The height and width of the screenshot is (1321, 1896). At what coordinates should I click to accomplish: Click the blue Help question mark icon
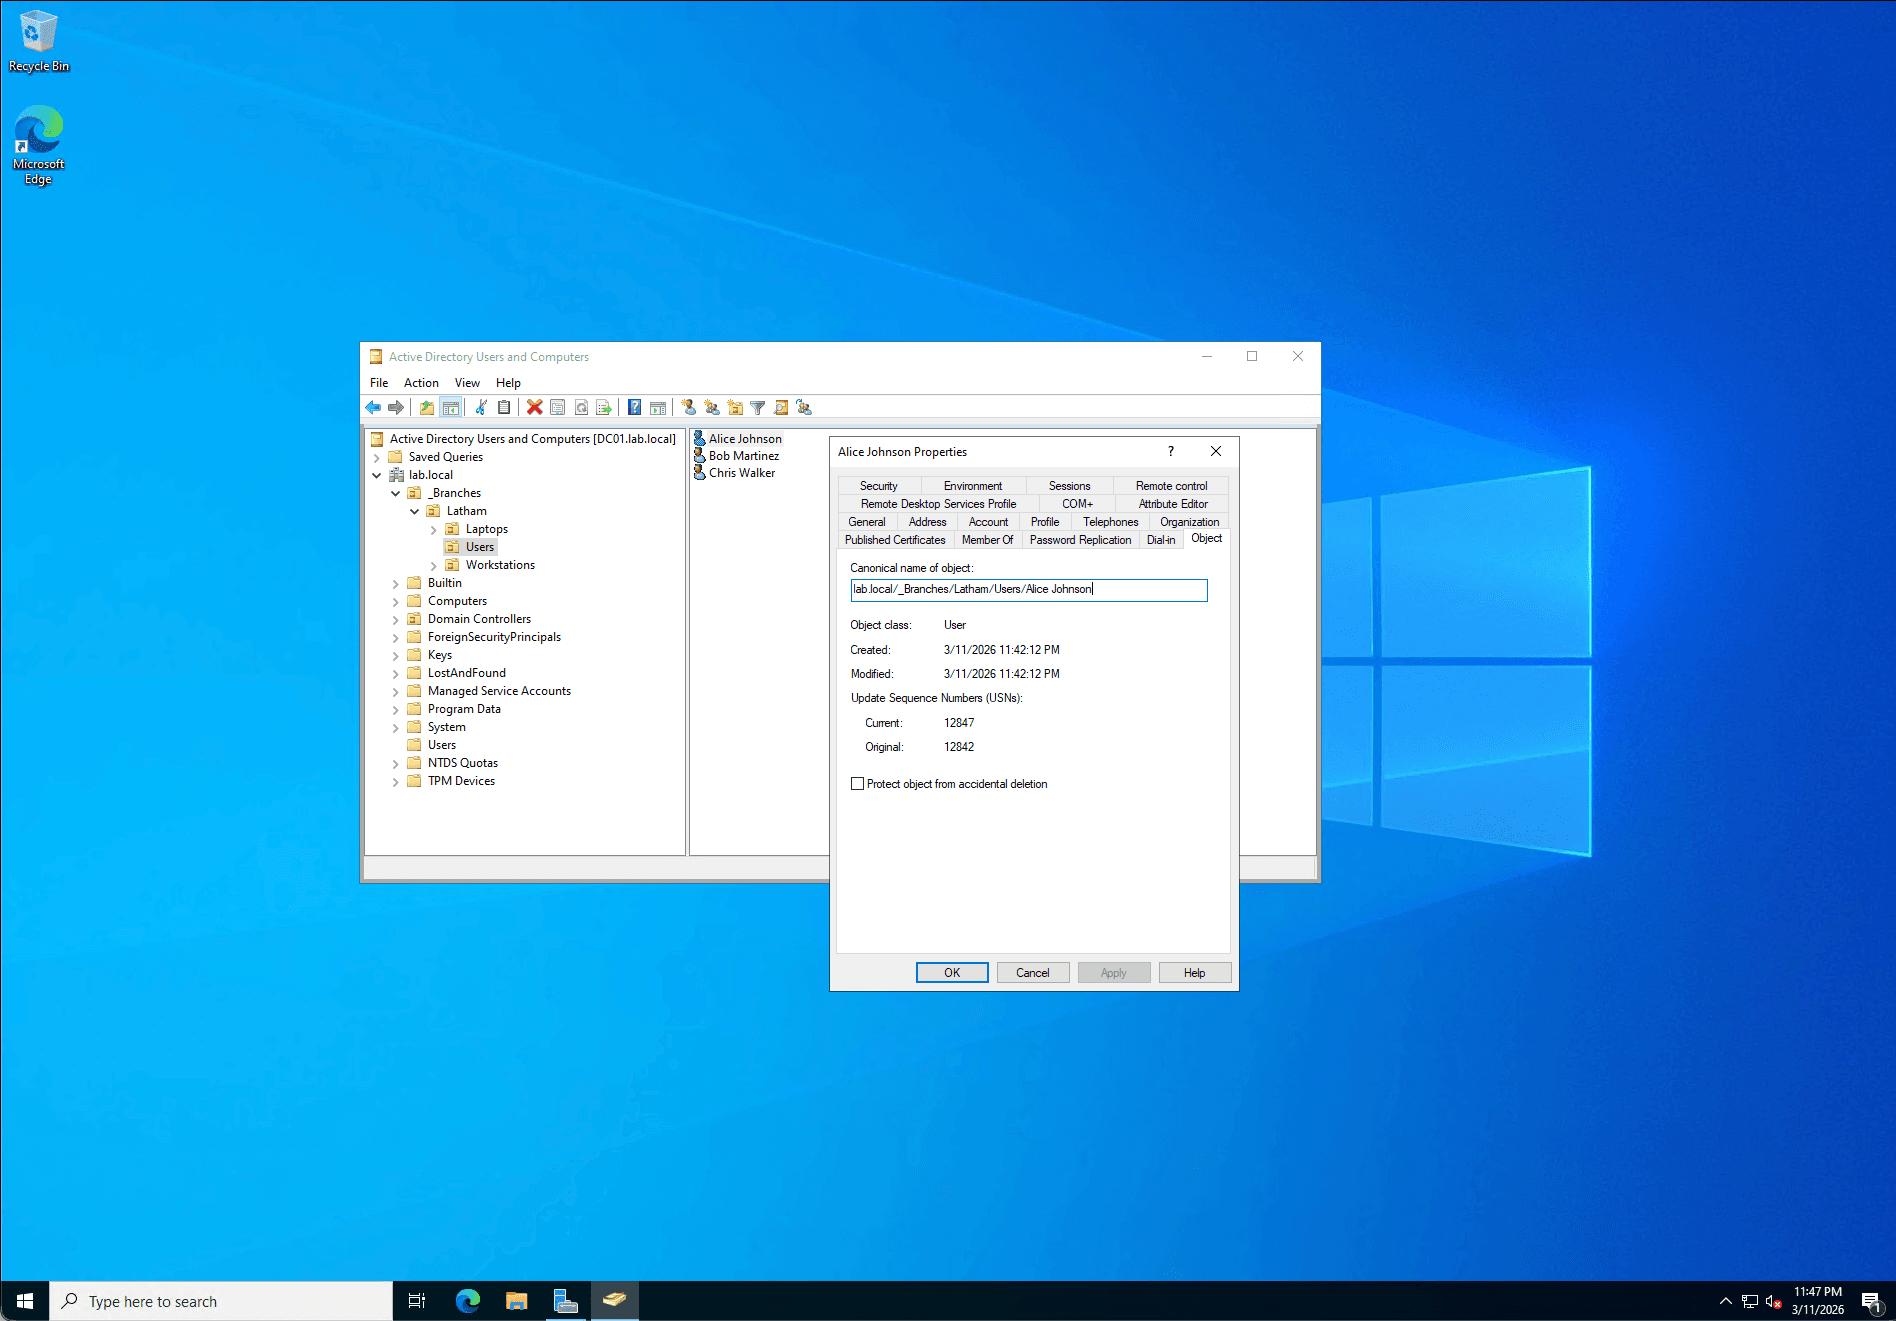point(634,407)
